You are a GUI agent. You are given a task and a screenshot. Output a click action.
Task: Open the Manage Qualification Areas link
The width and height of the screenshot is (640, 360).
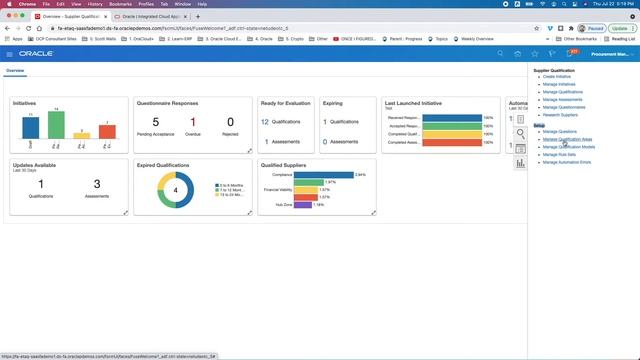click(567, 139)
